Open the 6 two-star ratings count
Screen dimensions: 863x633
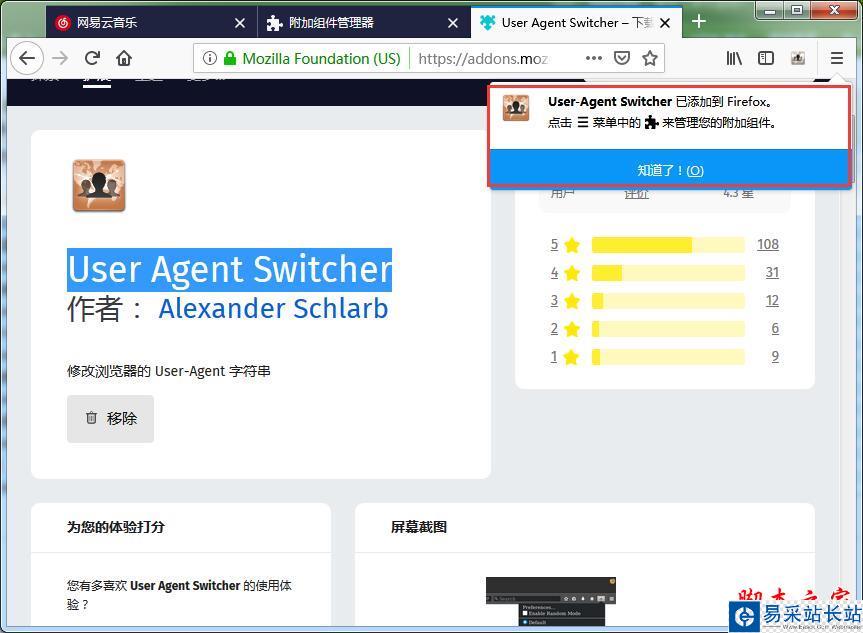pos(775,329)
